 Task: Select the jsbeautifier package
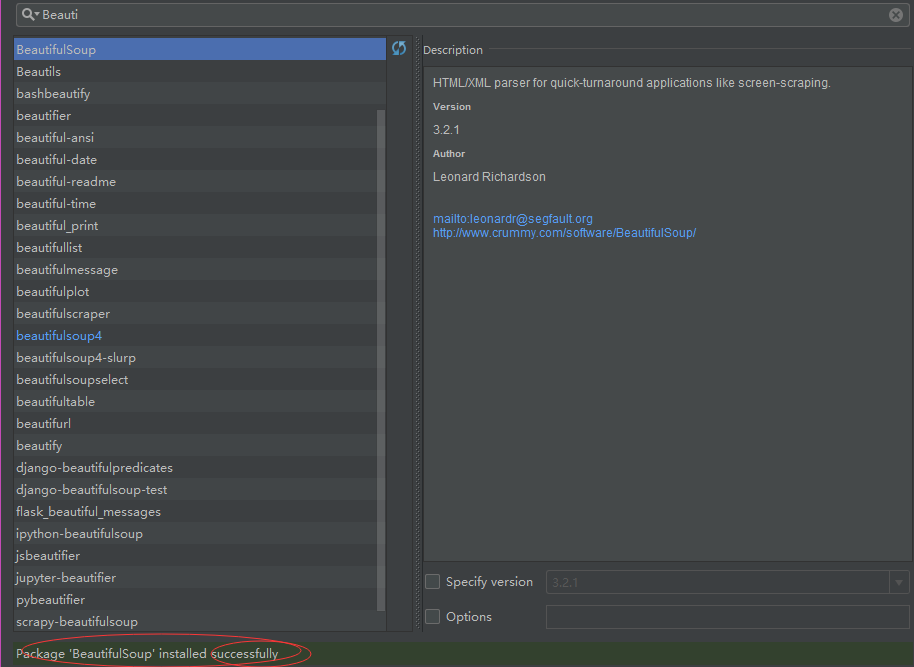(196, 556)
